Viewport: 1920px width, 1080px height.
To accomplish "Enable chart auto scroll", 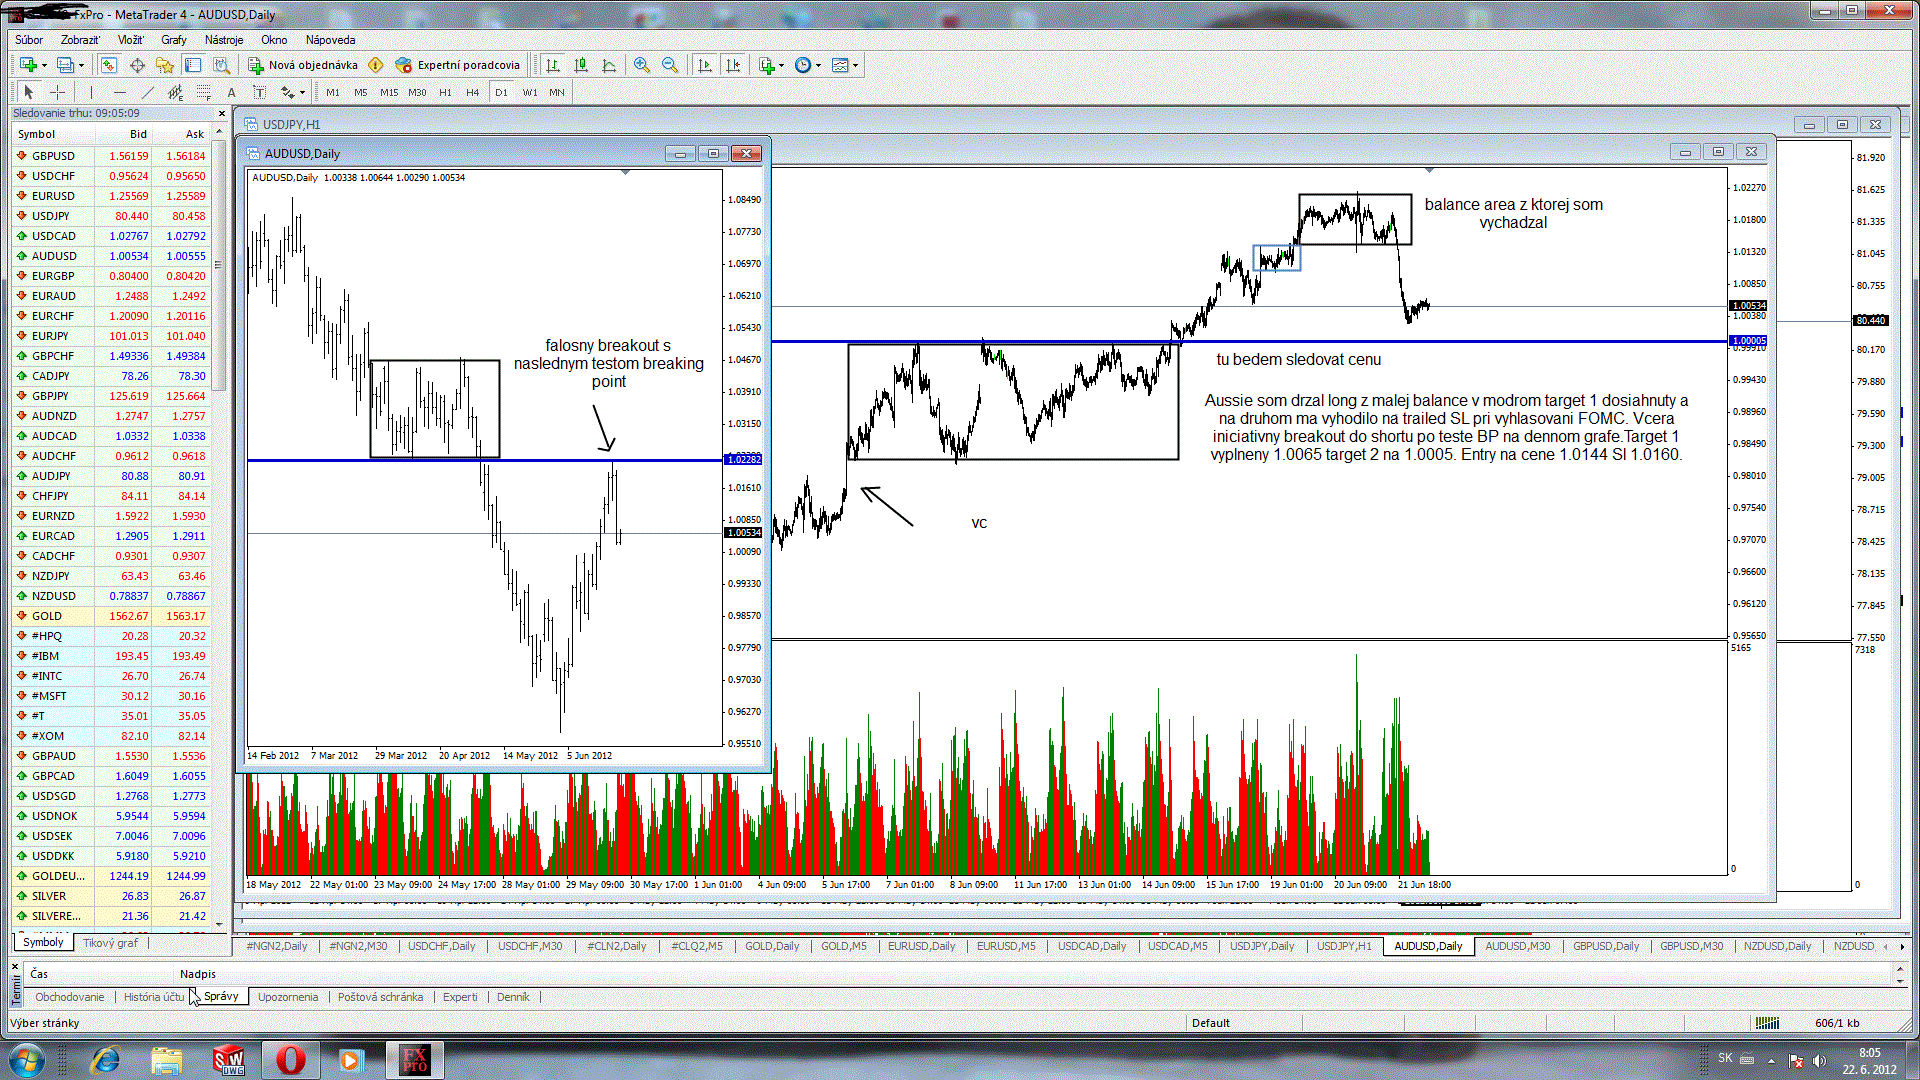I will pos(705,65).
